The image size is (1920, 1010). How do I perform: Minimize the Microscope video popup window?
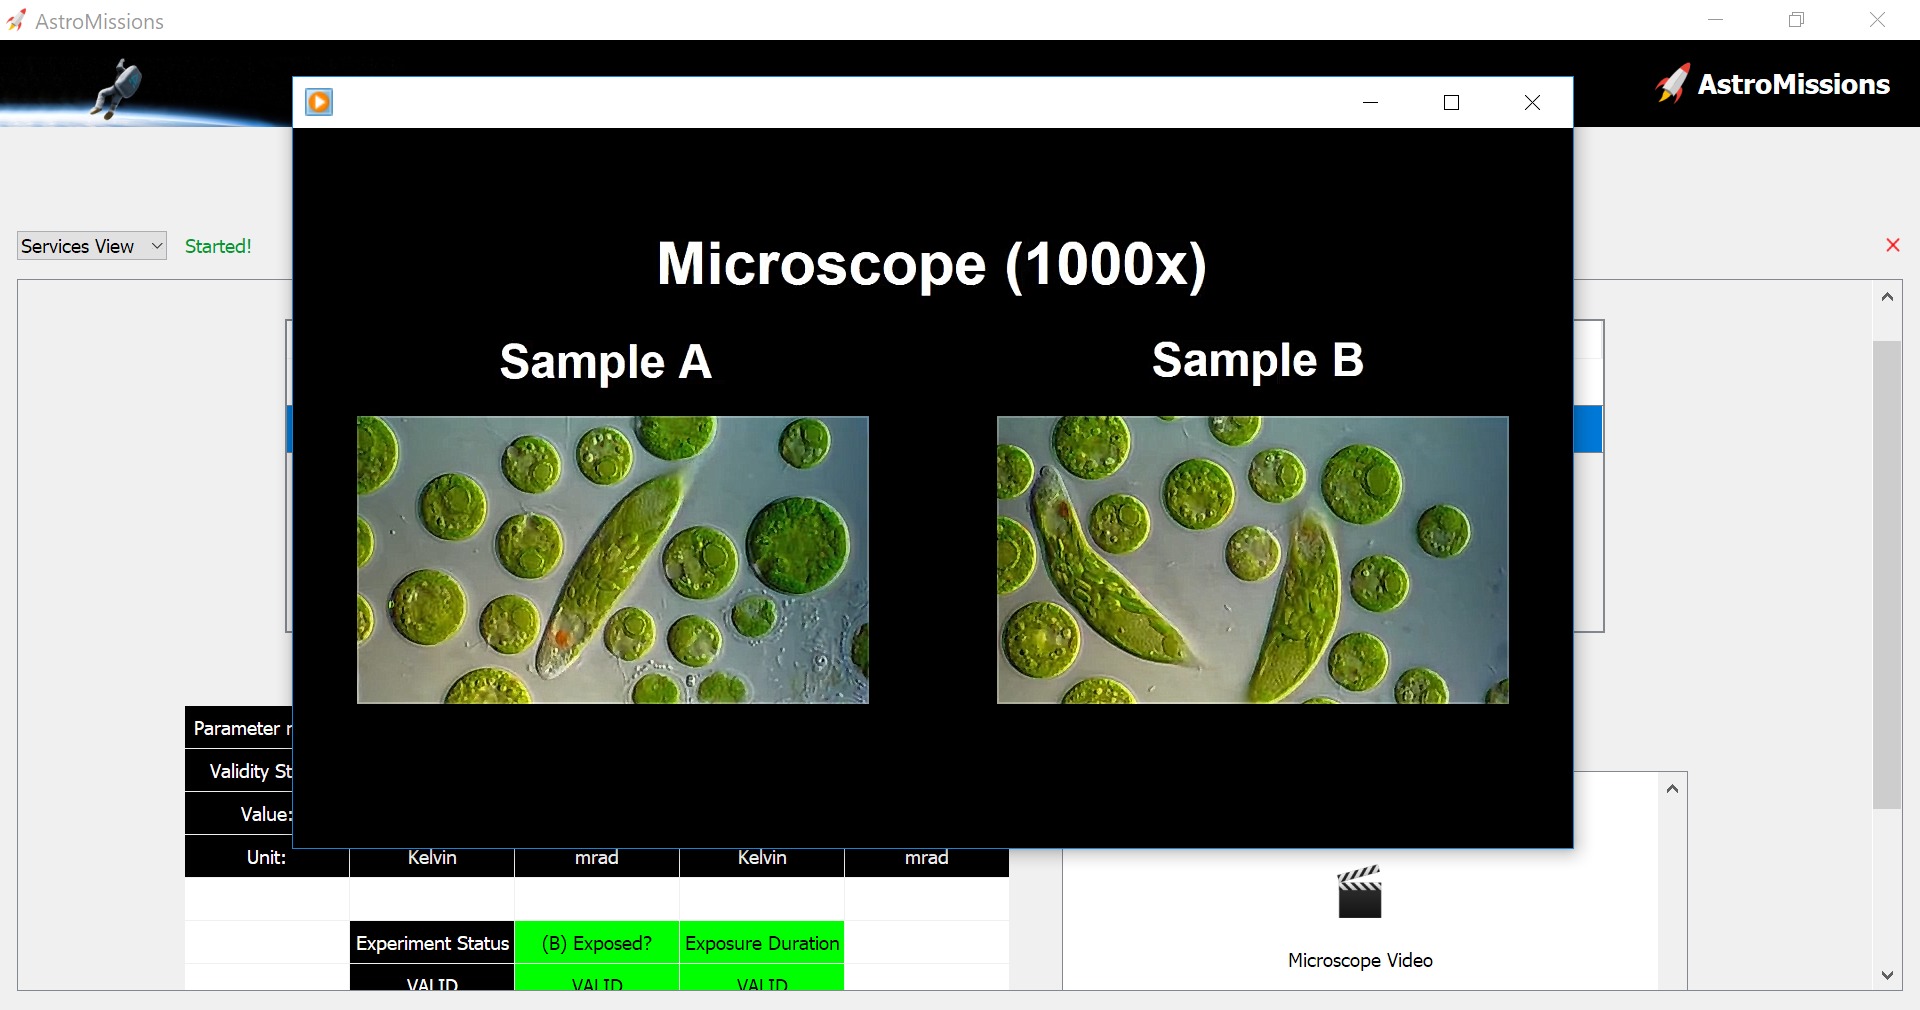[1370, 102]
